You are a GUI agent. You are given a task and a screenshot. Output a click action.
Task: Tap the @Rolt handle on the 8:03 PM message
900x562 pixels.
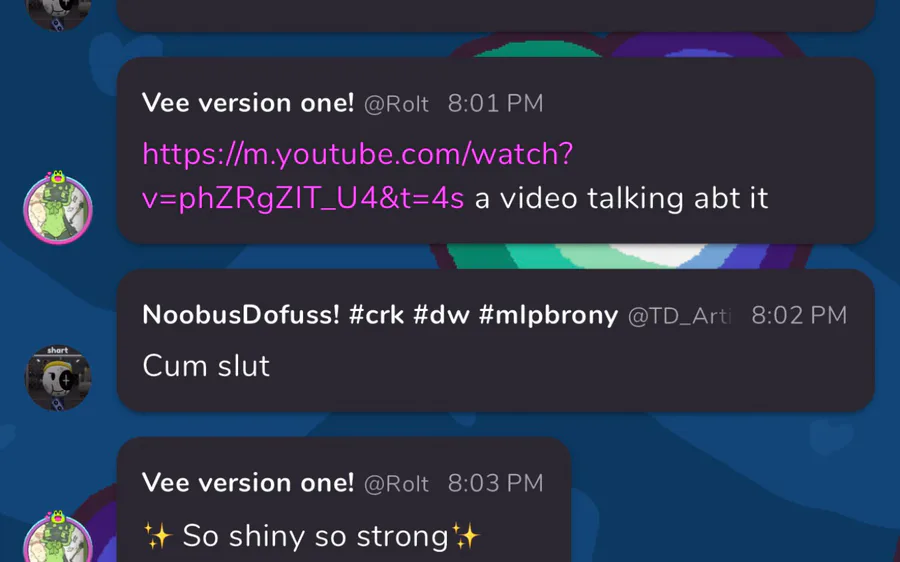[x=396, y=484]
